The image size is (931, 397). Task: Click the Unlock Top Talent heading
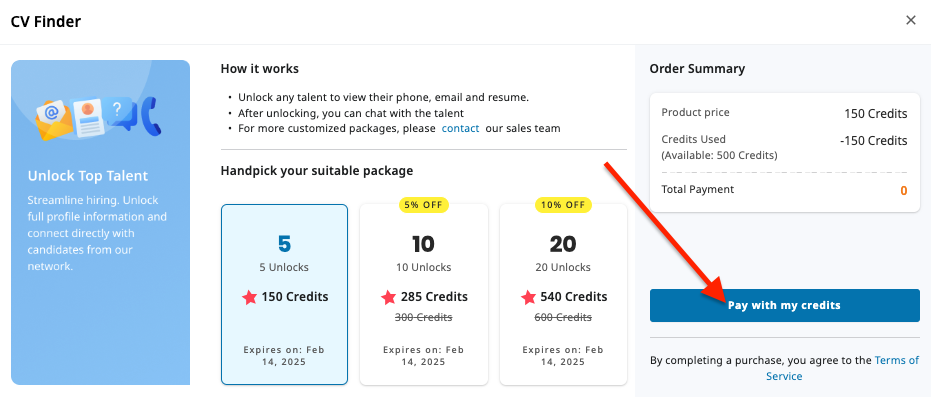pos(88,176)
